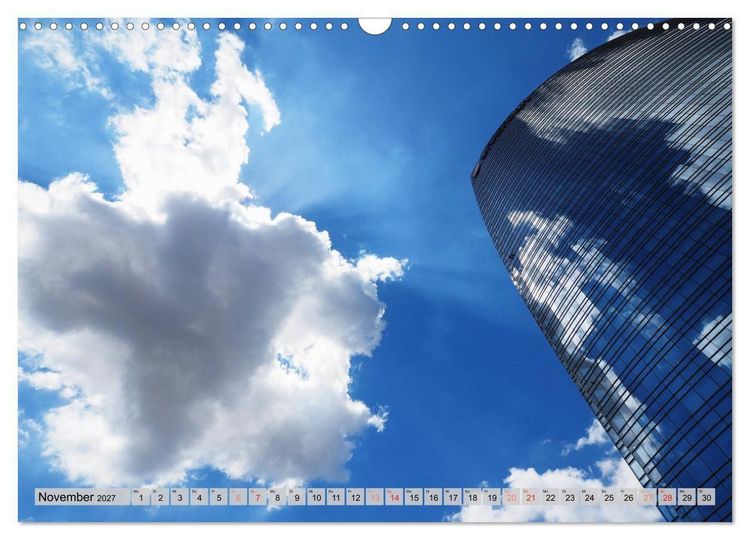
Task: Select date cell 4 in the calendar strip
Action: click(199, 497)
